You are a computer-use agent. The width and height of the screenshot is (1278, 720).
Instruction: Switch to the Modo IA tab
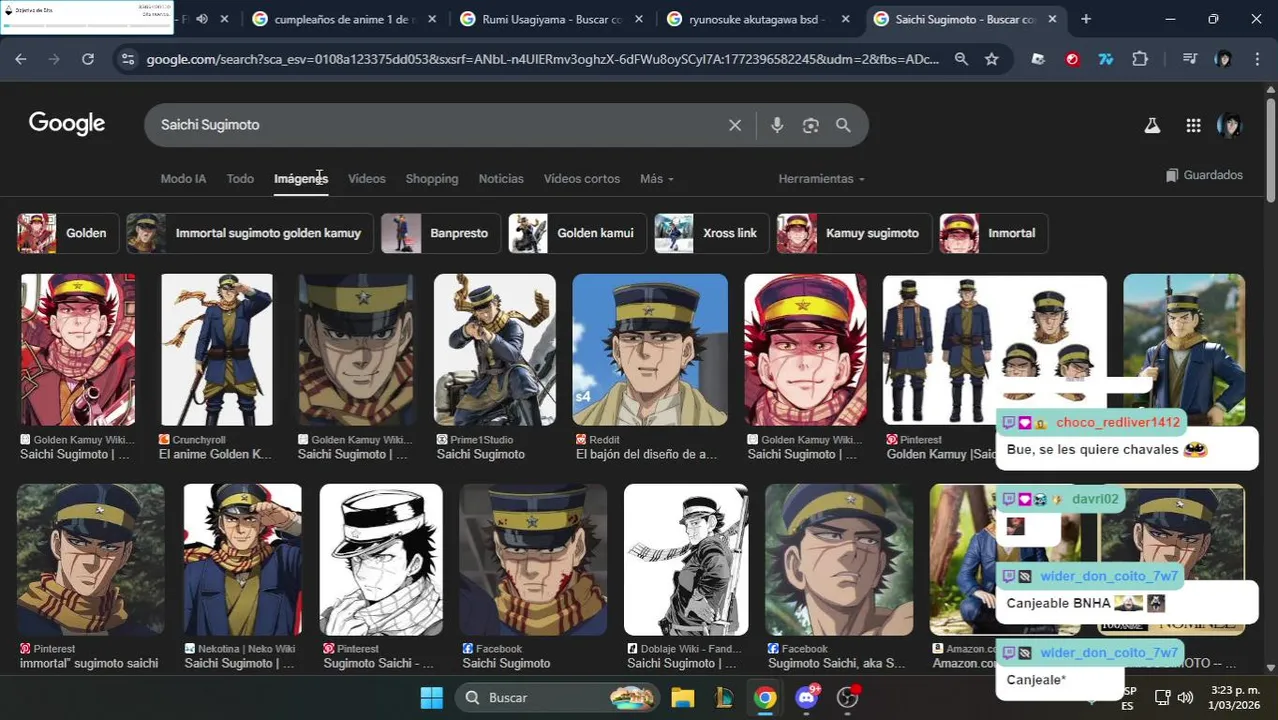(183, 179)
